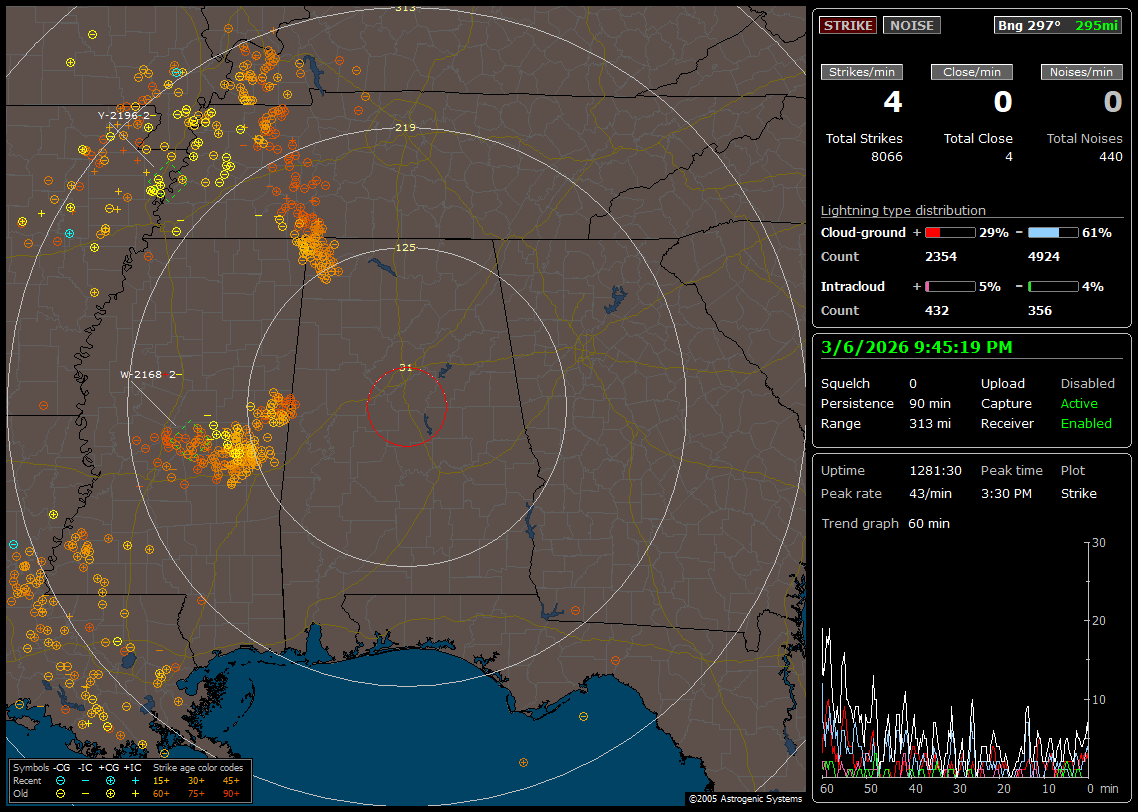Click the recent -CG cyan symbol in legend
Viewport: 1138px width, 812px height.
click(x=61, y=780)
